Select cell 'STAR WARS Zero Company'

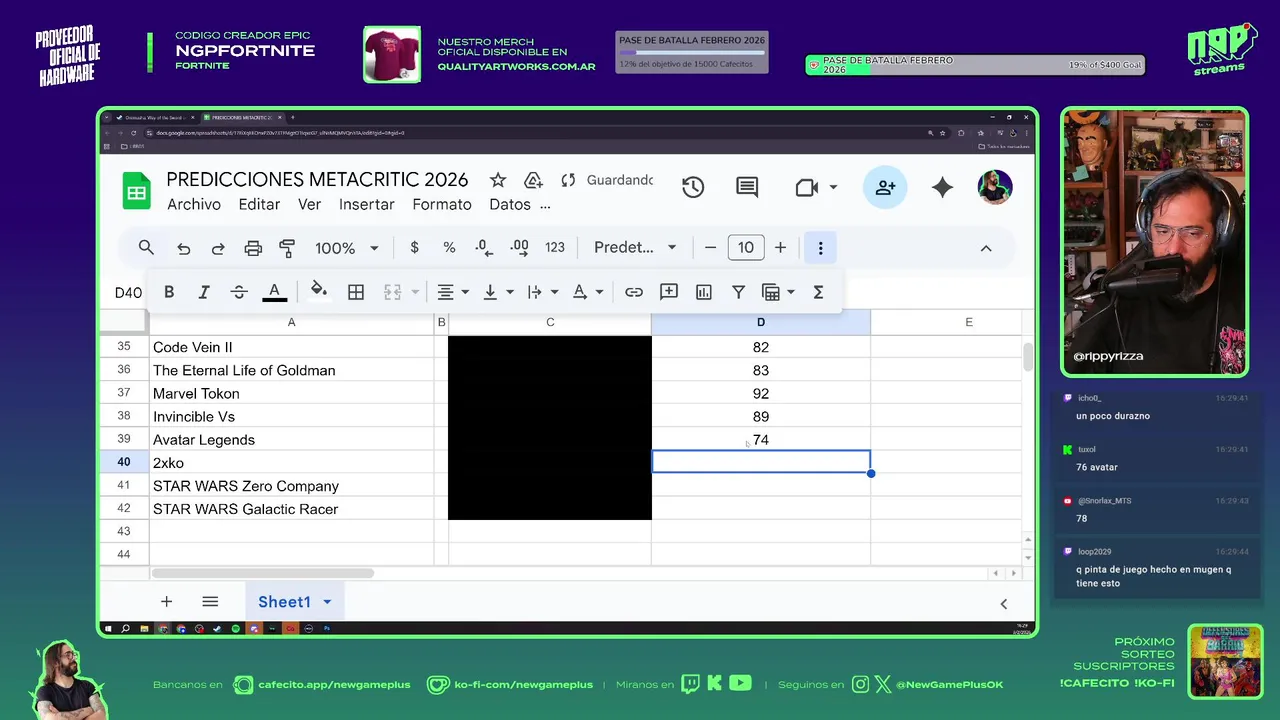(292, 486)
